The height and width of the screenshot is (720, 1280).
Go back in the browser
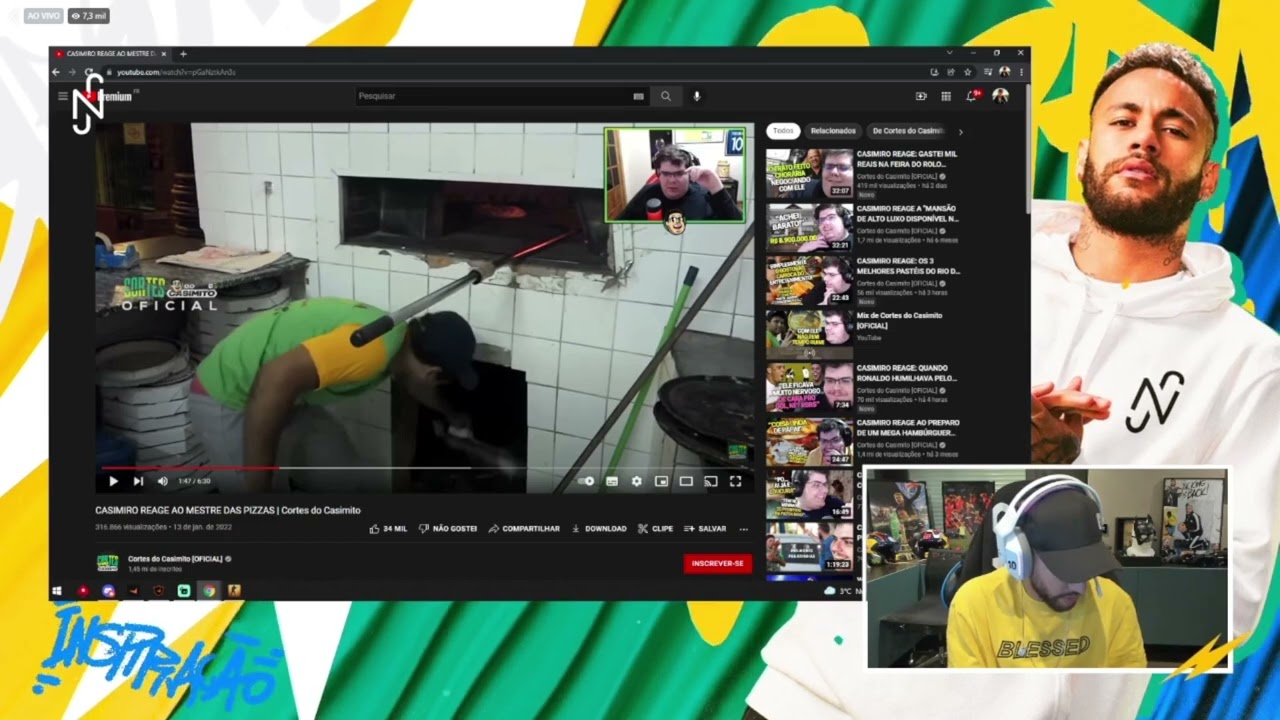tap(57, 72)
